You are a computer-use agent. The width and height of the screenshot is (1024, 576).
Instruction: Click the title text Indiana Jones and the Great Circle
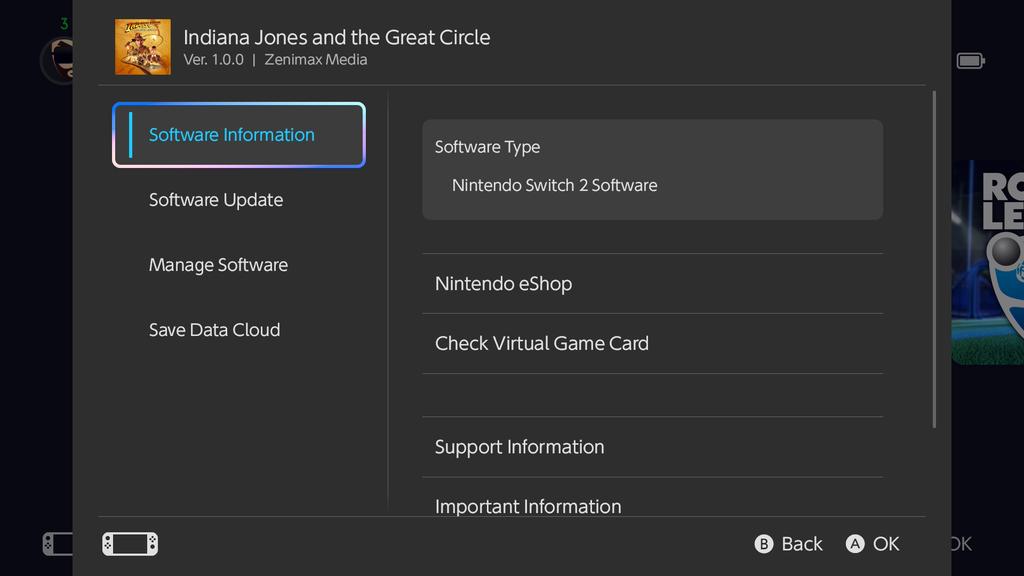(x=336, y=37)
